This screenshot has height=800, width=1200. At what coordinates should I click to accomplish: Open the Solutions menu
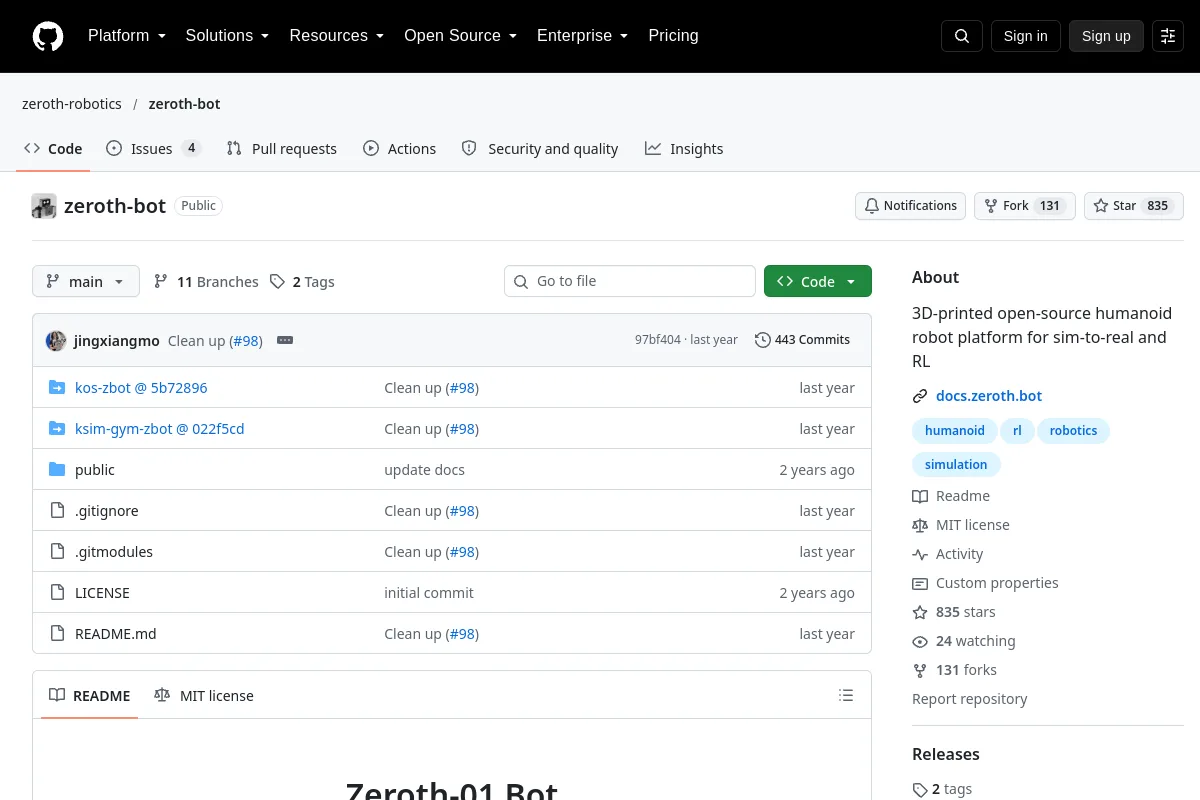click(227, 36)
